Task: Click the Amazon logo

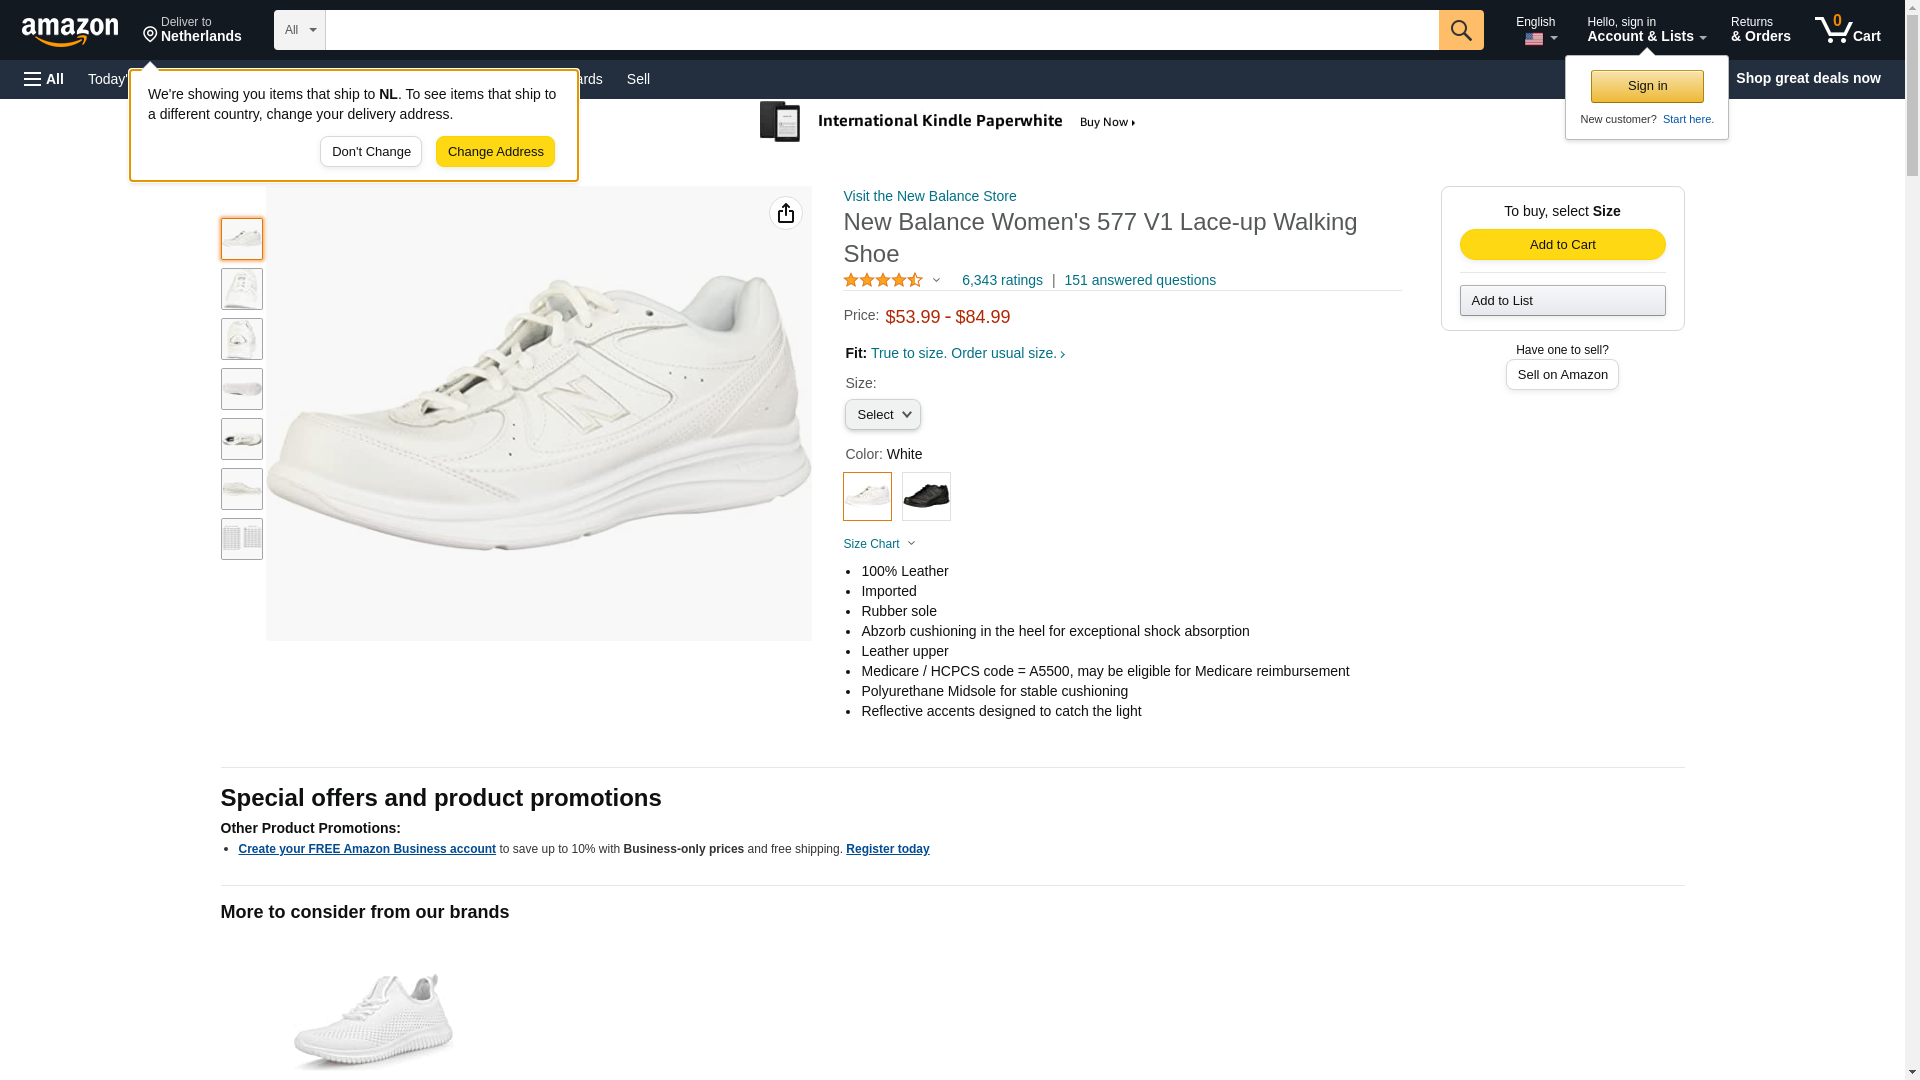Action: (70, 31)
